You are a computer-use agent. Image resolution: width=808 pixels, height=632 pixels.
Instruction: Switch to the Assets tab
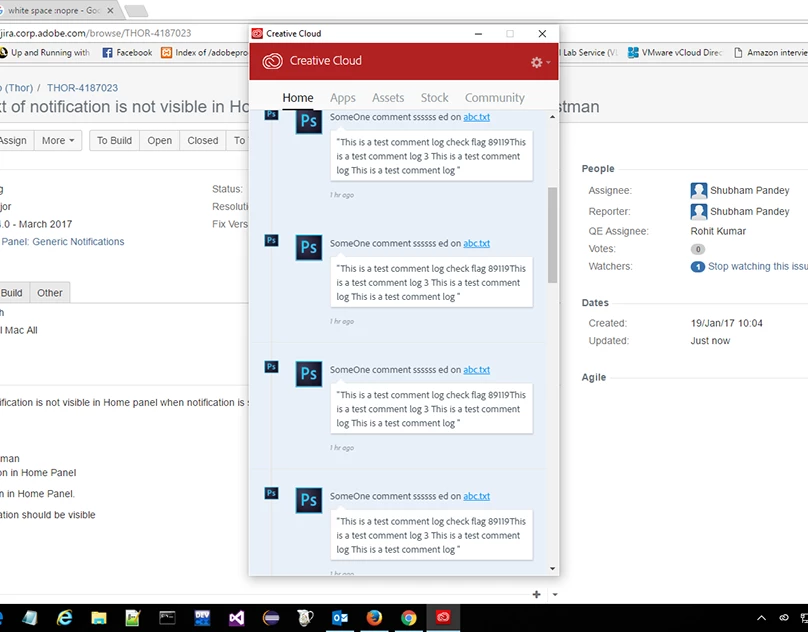tap(388, 98)
